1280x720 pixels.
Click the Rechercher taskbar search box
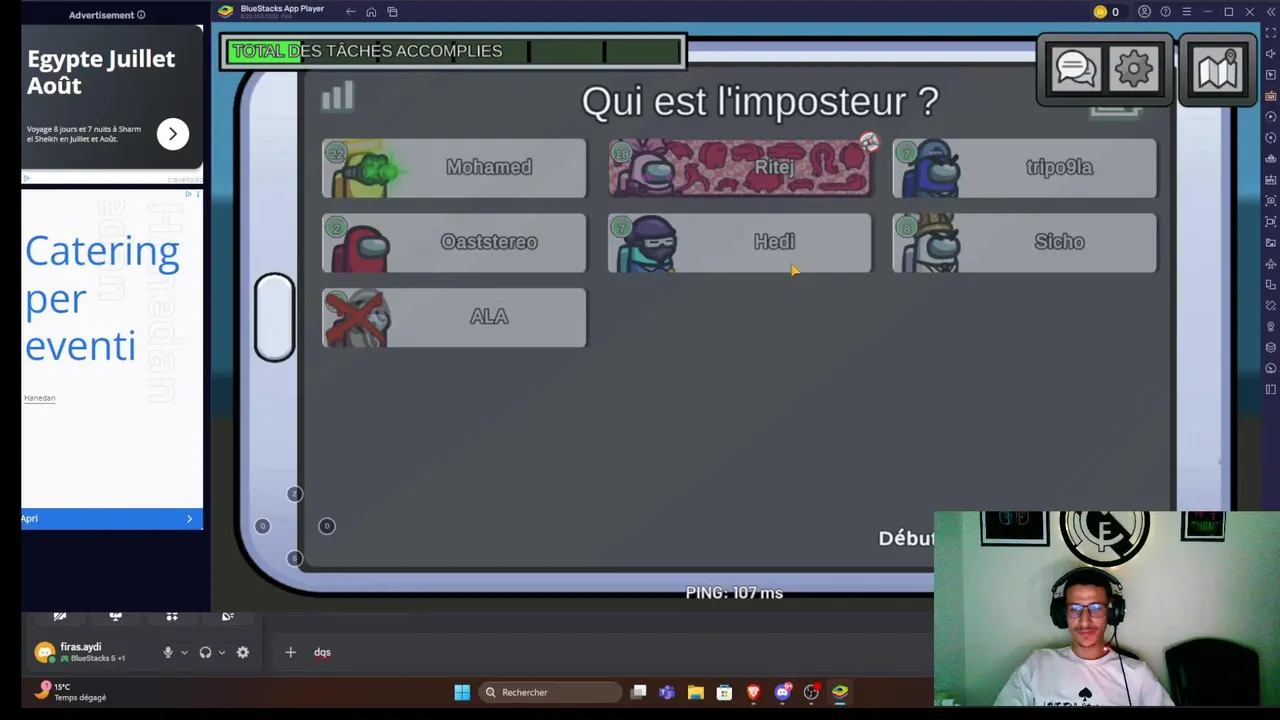pos(549,692)
